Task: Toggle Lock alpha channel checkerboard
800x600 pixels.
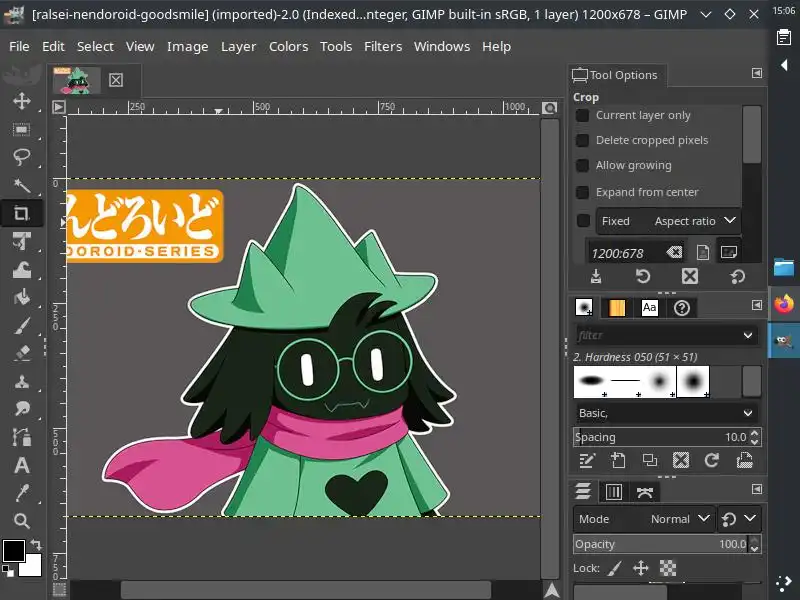Action: (x=667, y=568)
